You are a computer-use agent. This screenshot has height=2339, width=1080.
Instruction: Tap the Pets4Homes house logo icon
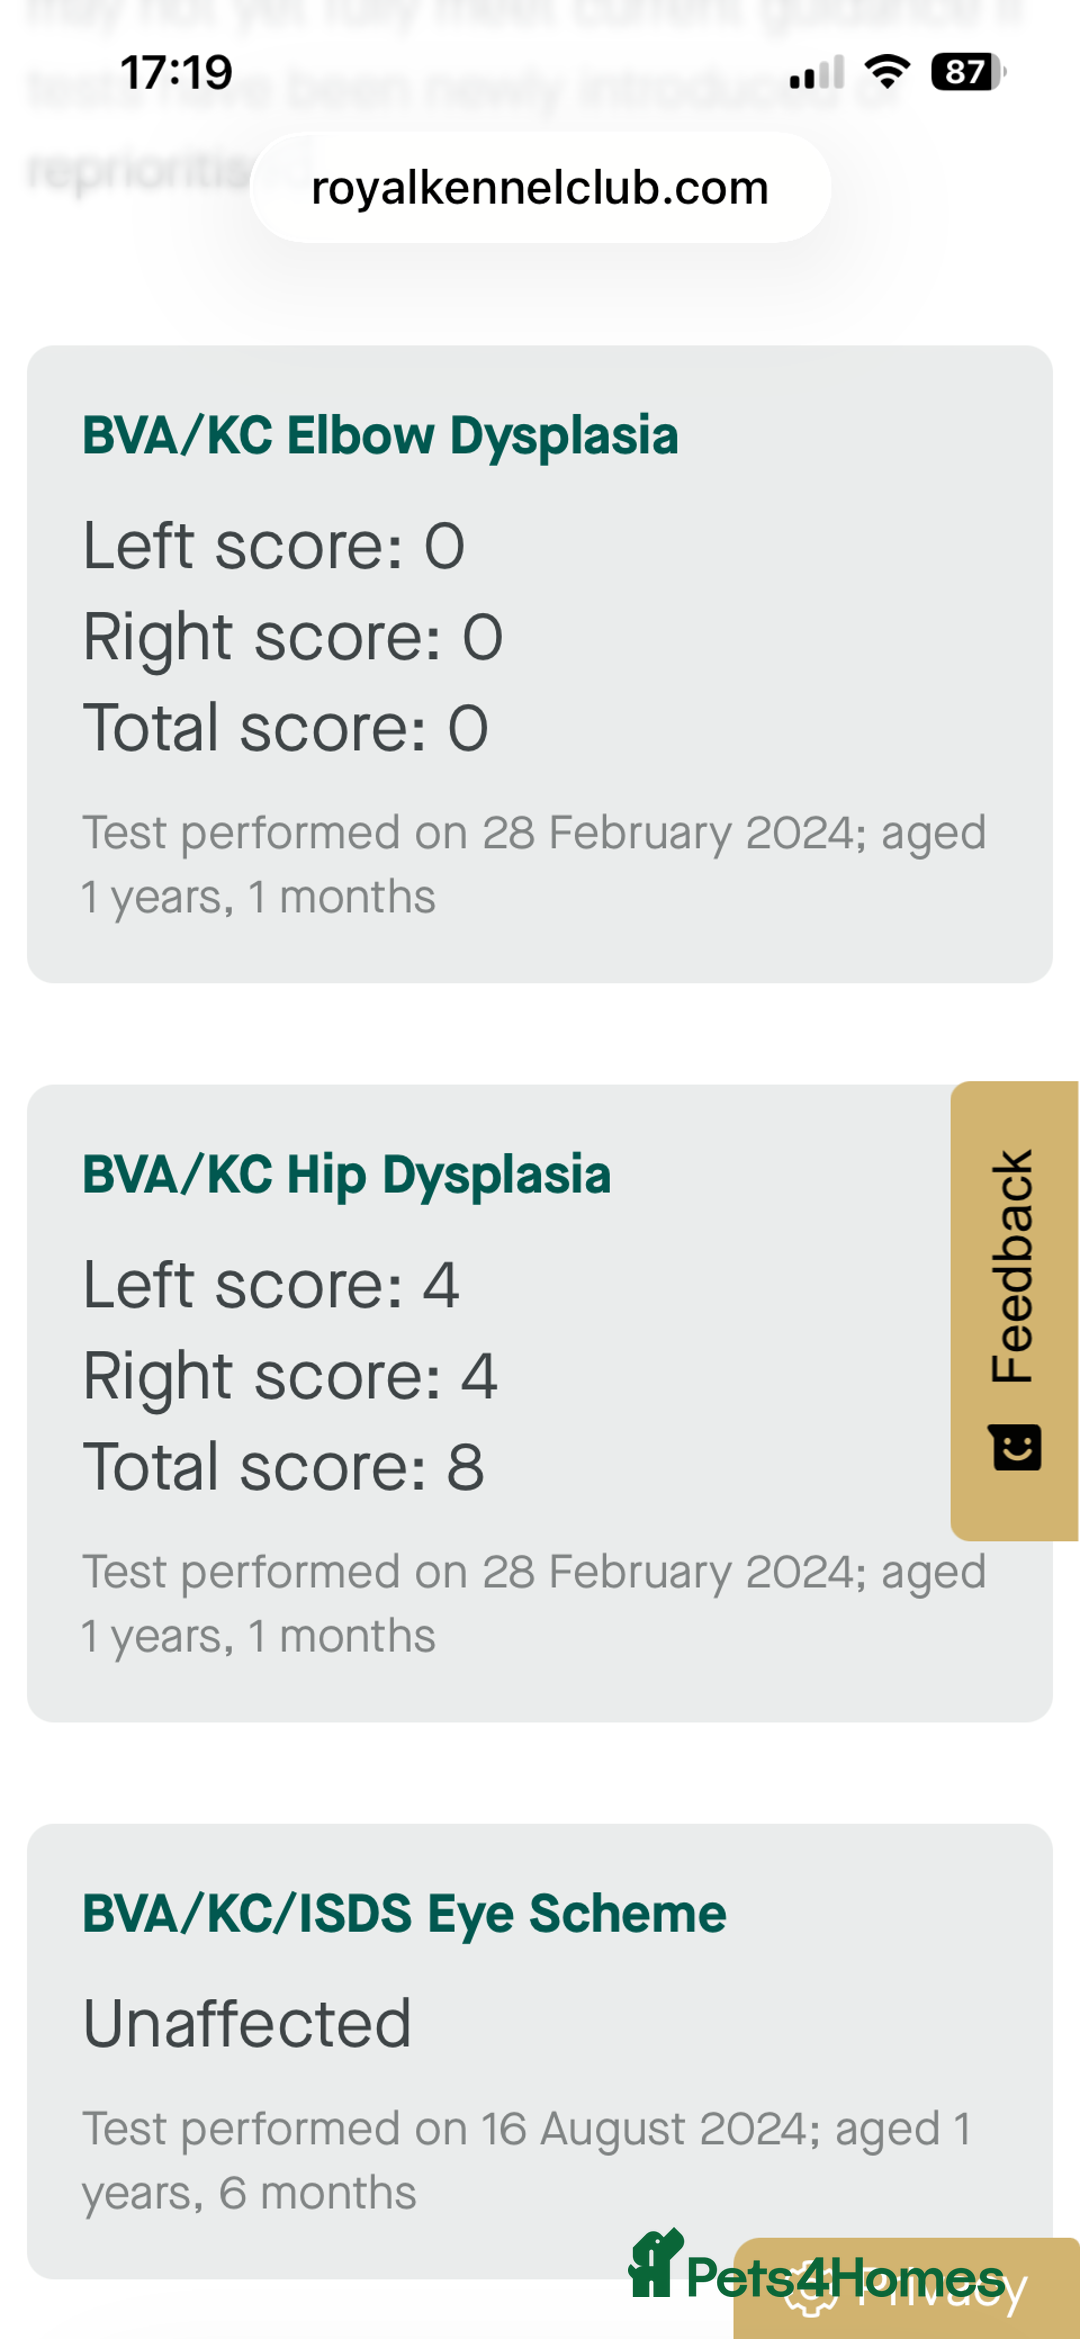coord(654,2265)
